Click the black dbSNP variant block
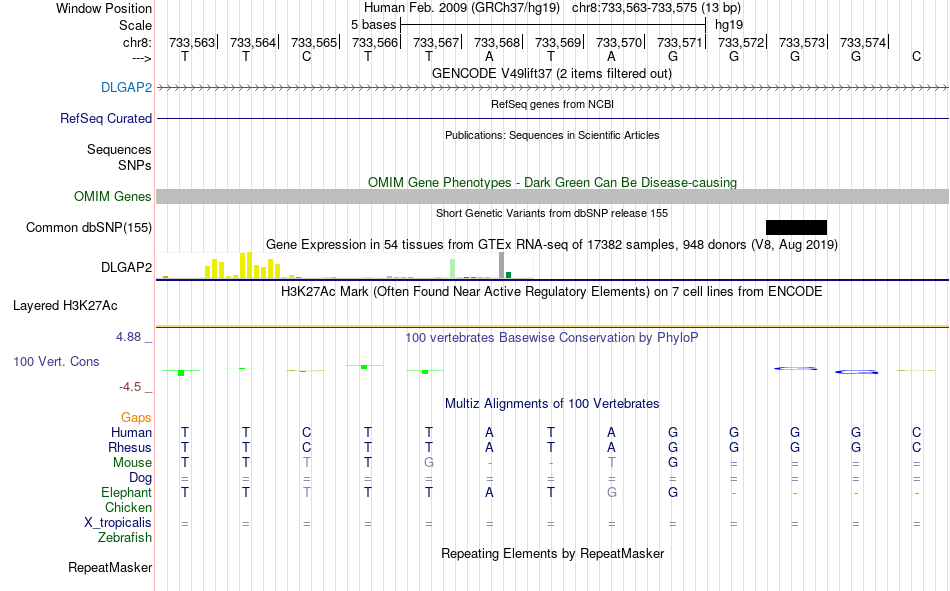This screenshot has width=950, height=591. [796, 227]
